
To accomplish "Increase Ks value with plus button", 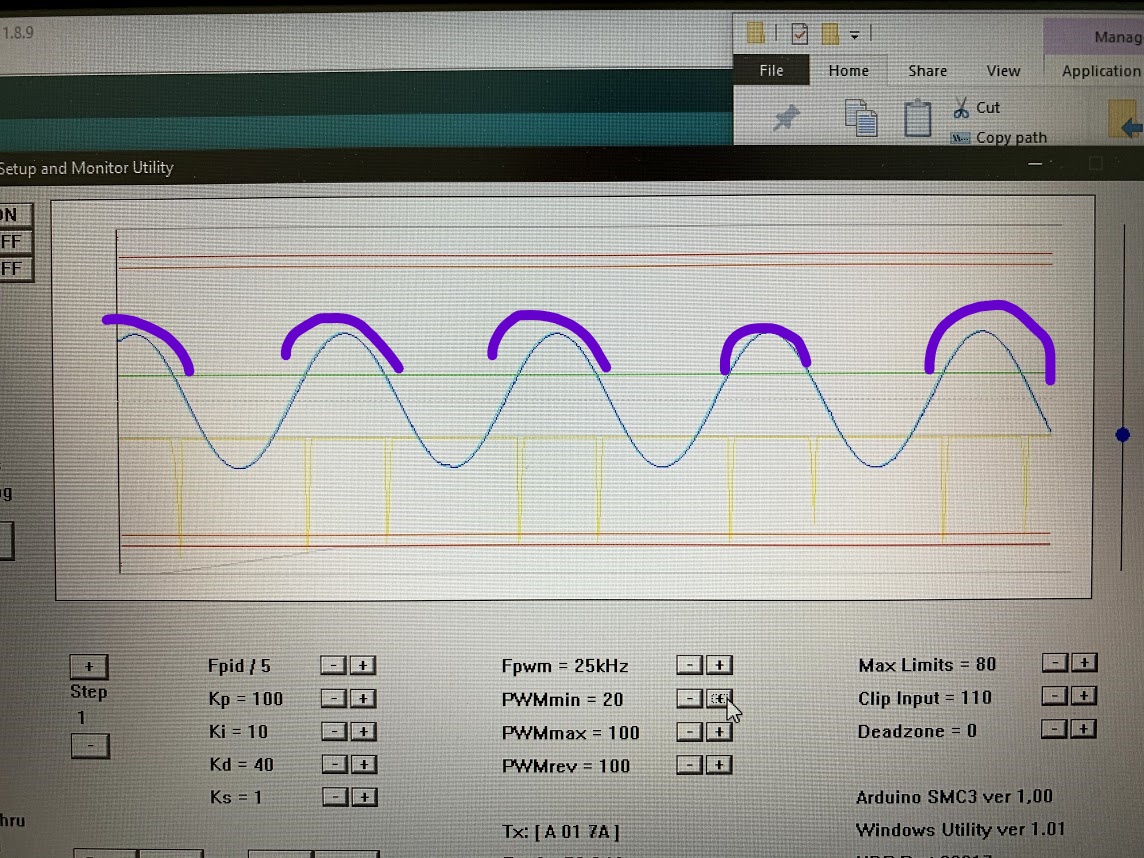I will [x=364, y=797].
